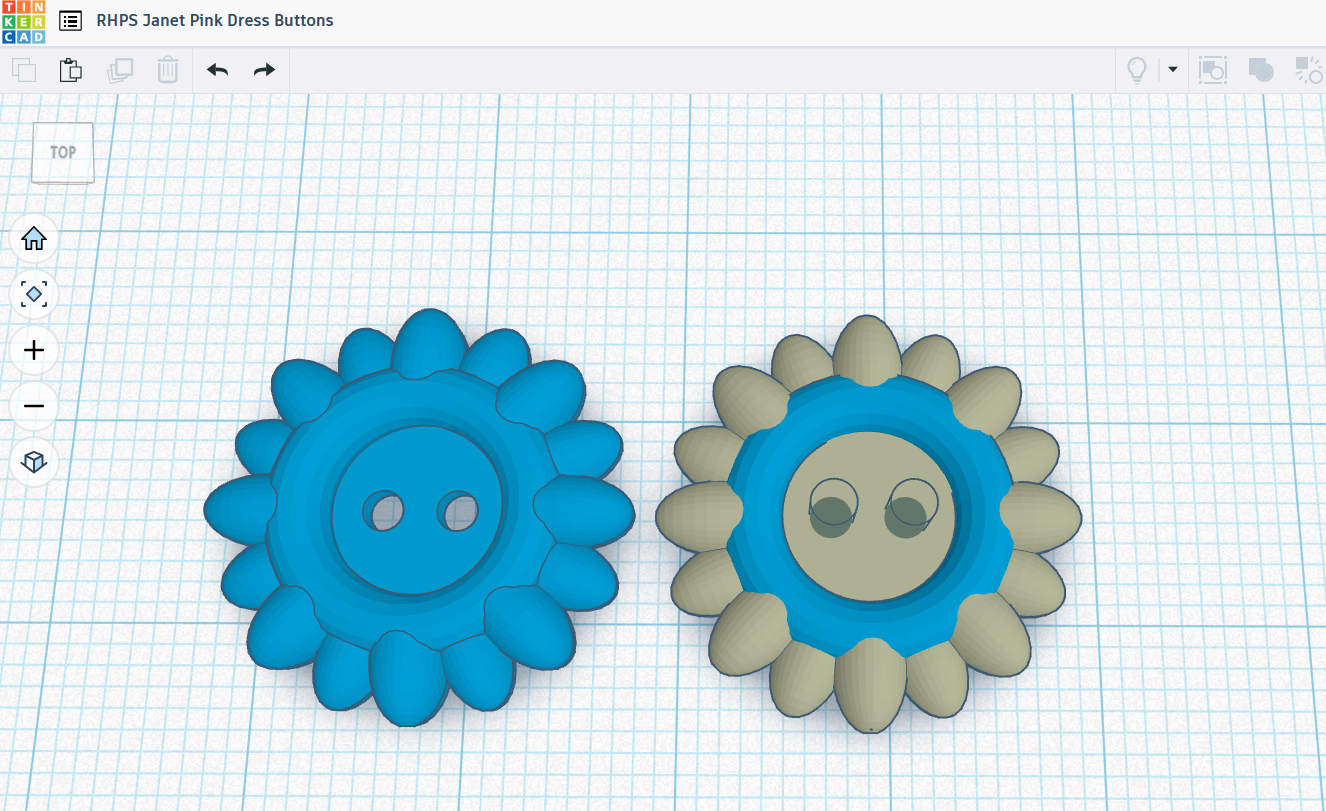This screenshot has width=1326, height=811.
Task: Toggle perspective/orthographic view cube icon
Action: [34, 462]
